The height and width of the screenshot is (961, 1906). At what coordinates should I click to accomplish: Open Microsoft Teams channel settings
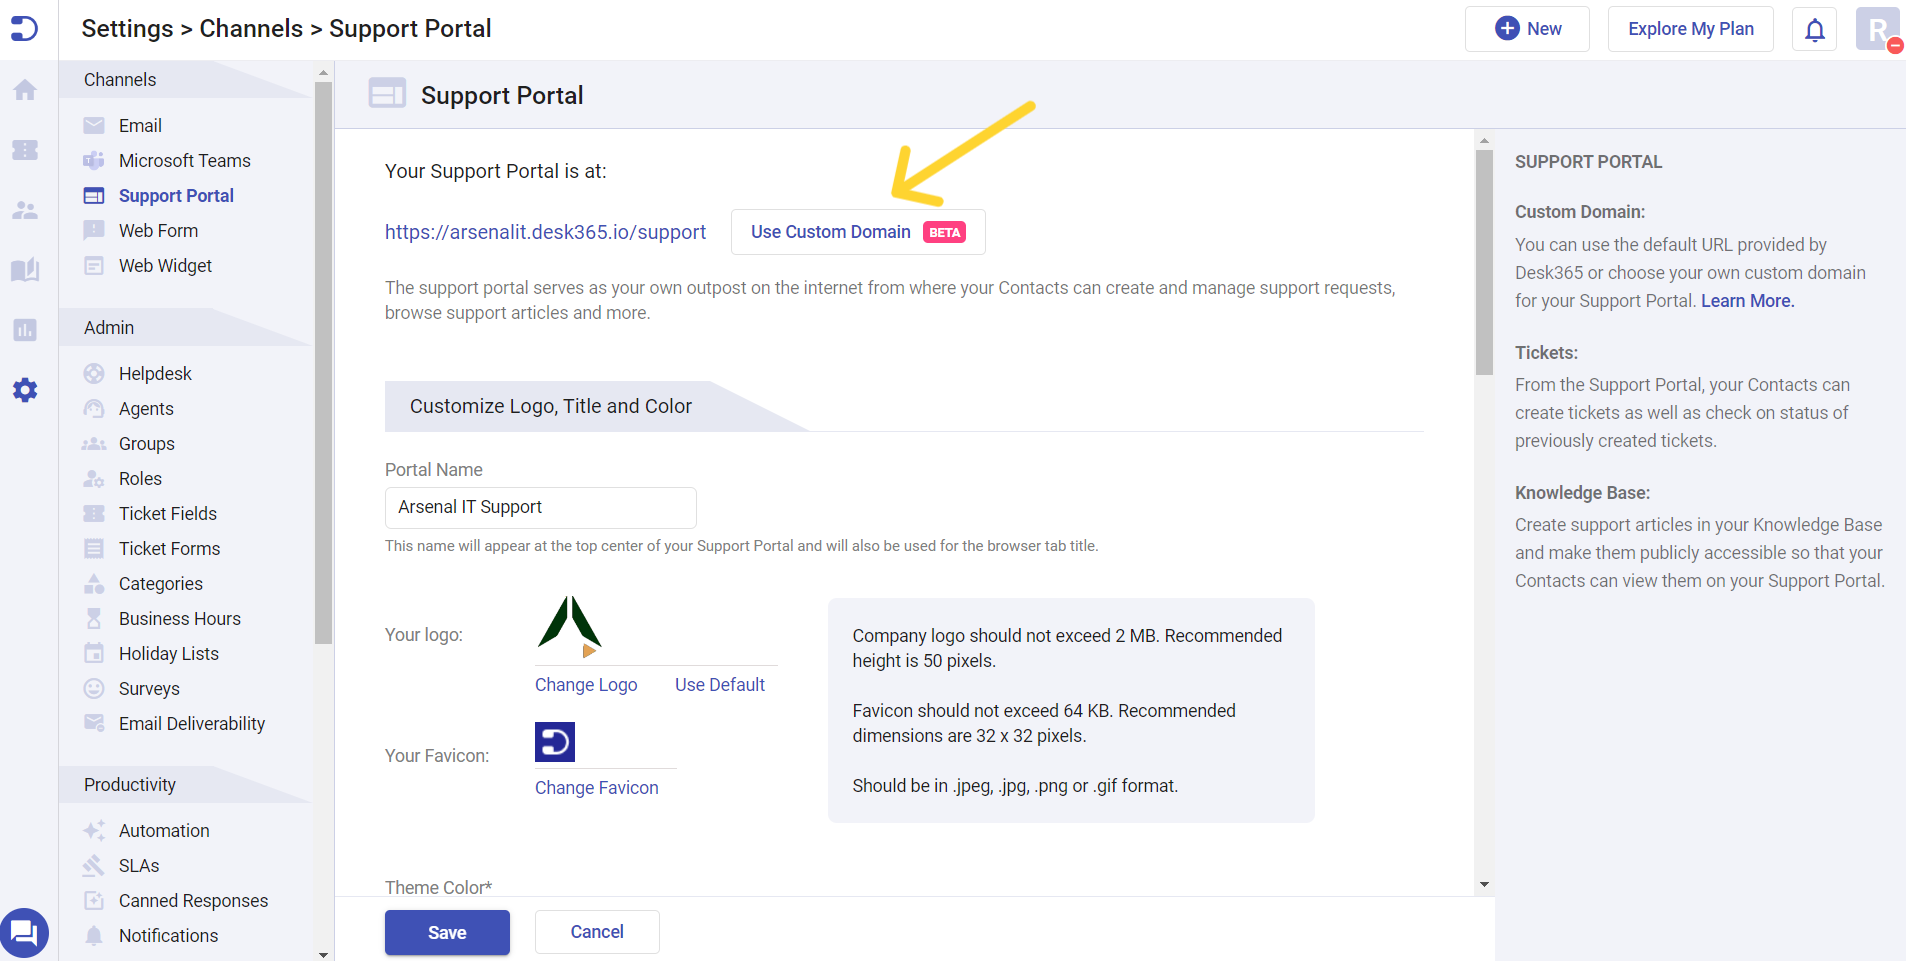184,160
